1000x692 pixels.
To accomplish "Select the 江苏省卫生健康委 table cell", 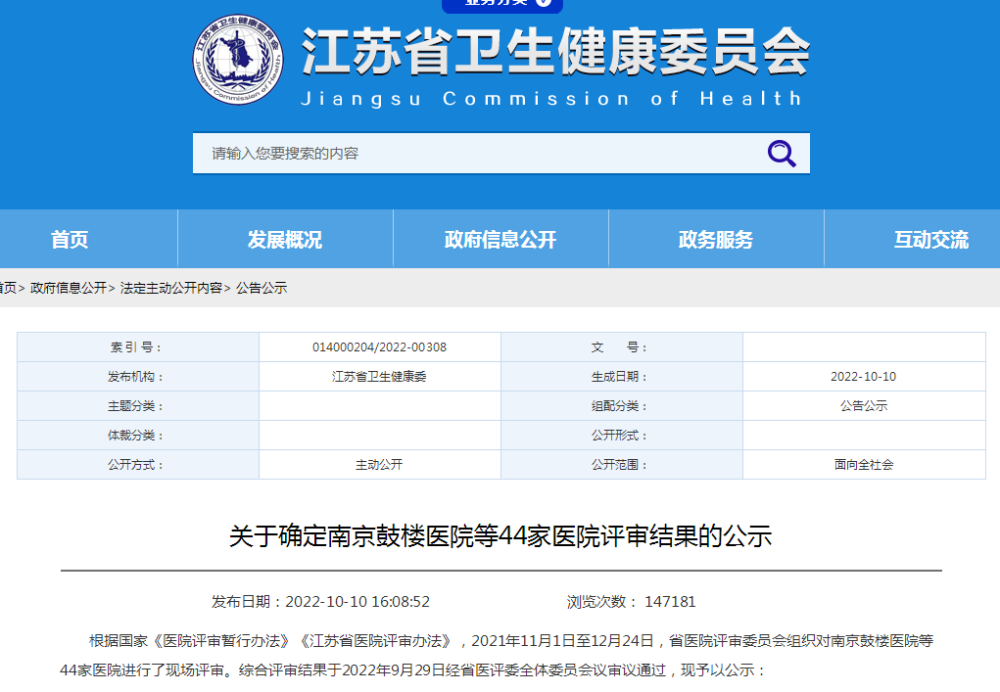I will pyautogui.click(x=379, y=377).
